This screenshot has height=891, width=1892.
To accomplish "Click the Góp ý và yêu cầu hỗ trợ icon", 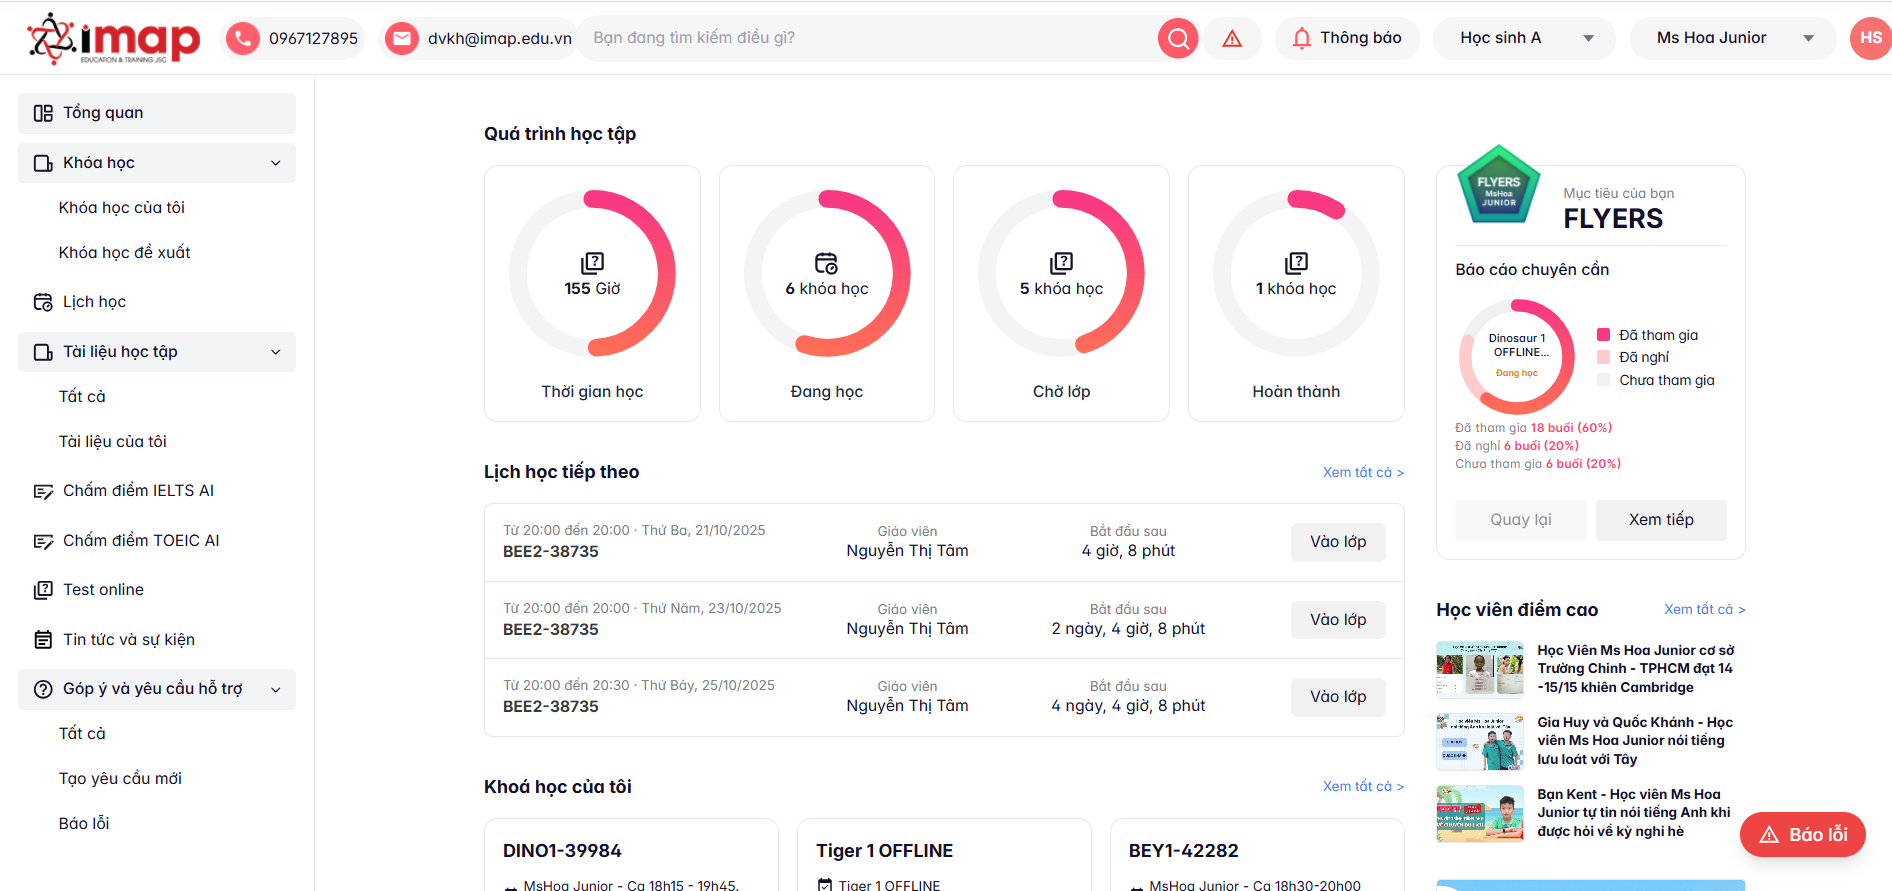I will pos(43,689).
